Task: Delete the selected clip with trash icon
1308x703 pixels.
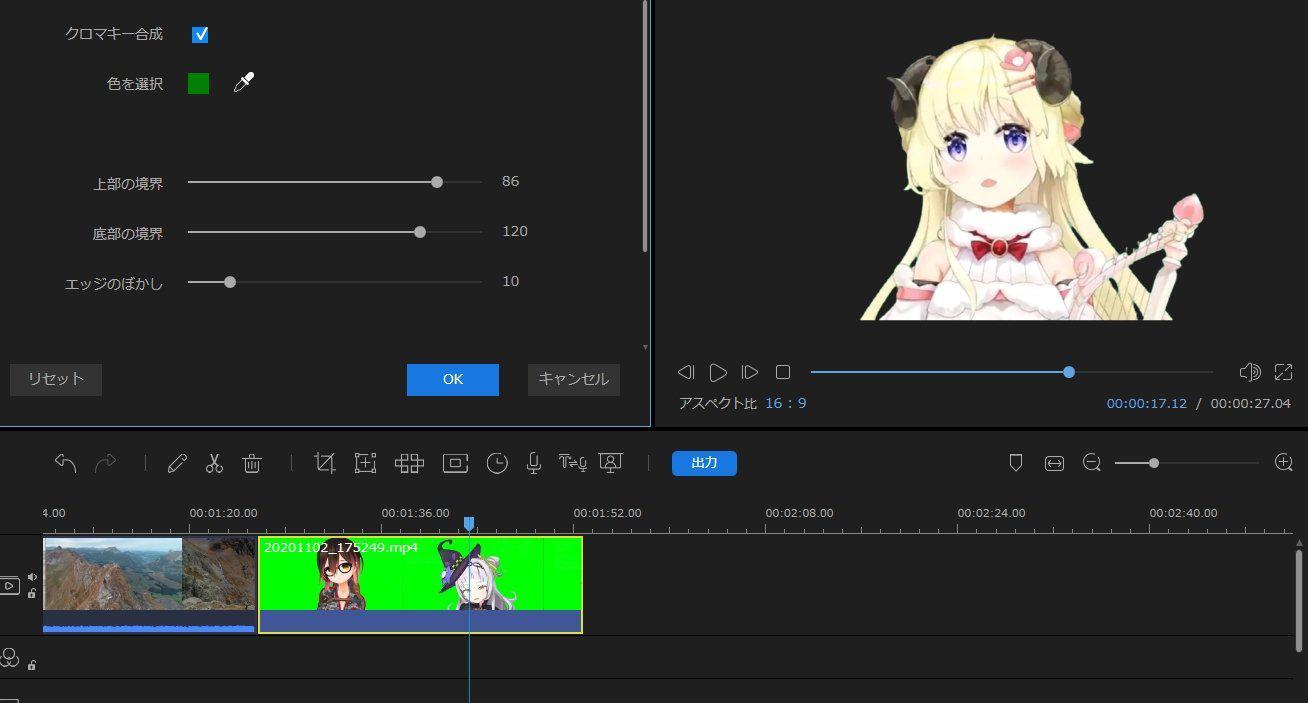Action: click(252, 463)
